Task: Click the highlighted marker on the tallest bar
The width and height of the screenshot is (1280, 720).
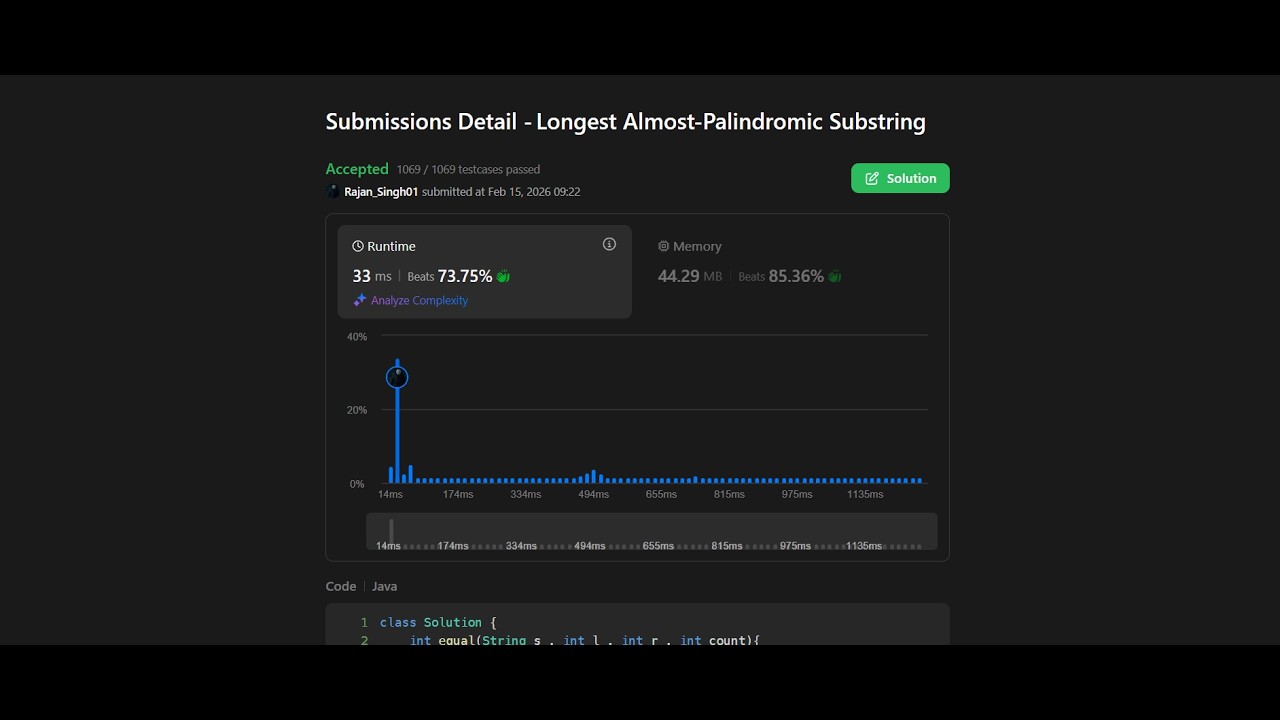Action: [x=397, y=377]
